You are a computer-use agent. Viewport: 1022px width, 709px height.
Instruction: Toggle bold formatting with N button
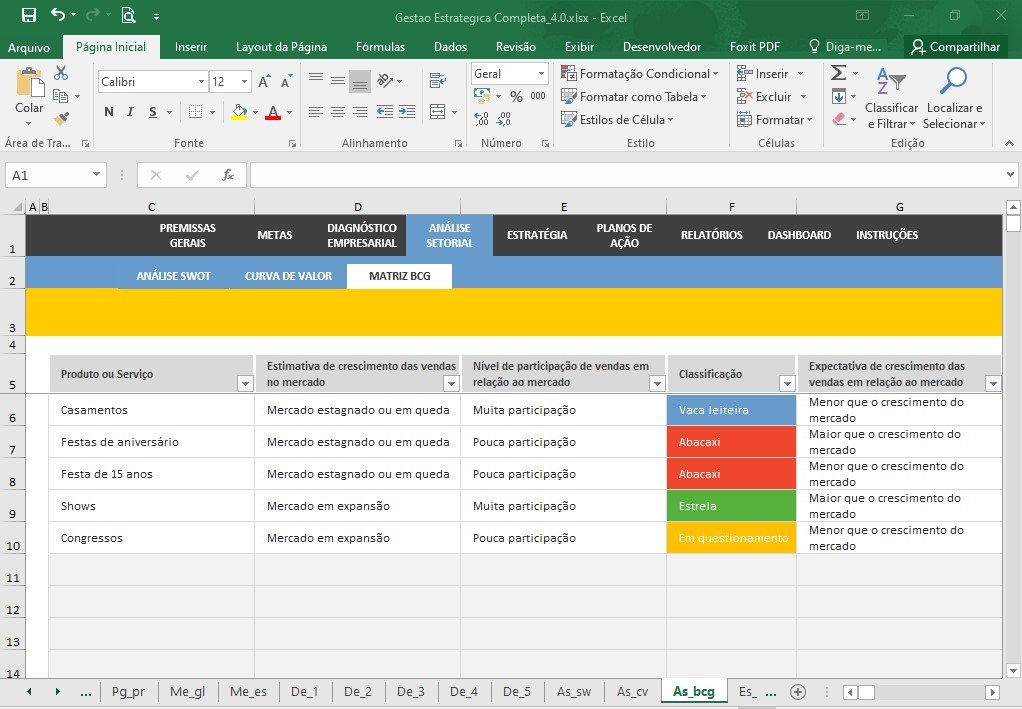point(109,112)
